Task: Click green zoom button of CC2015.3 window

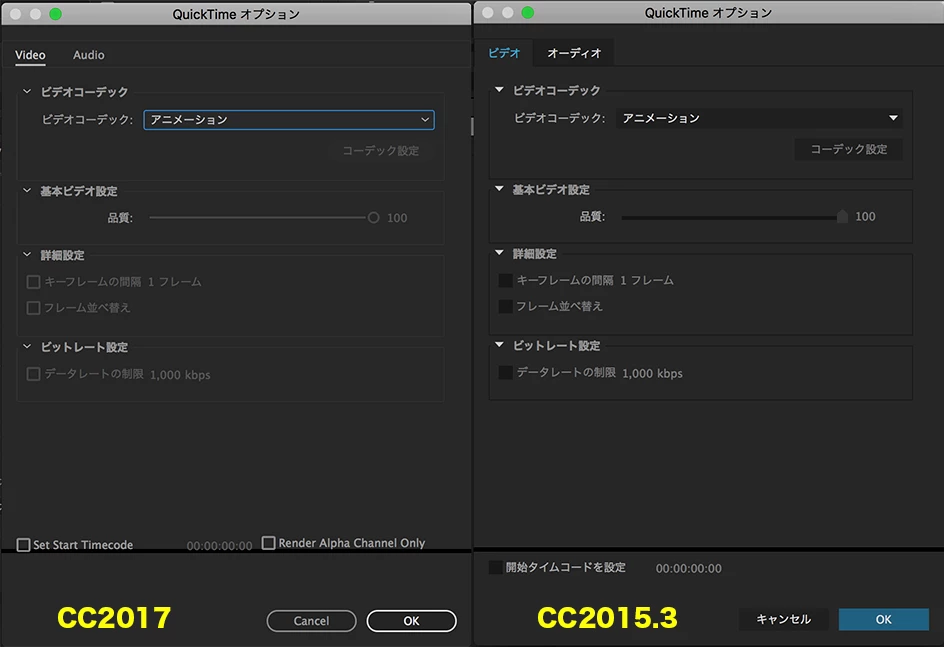Action: (x=527, y=13)
